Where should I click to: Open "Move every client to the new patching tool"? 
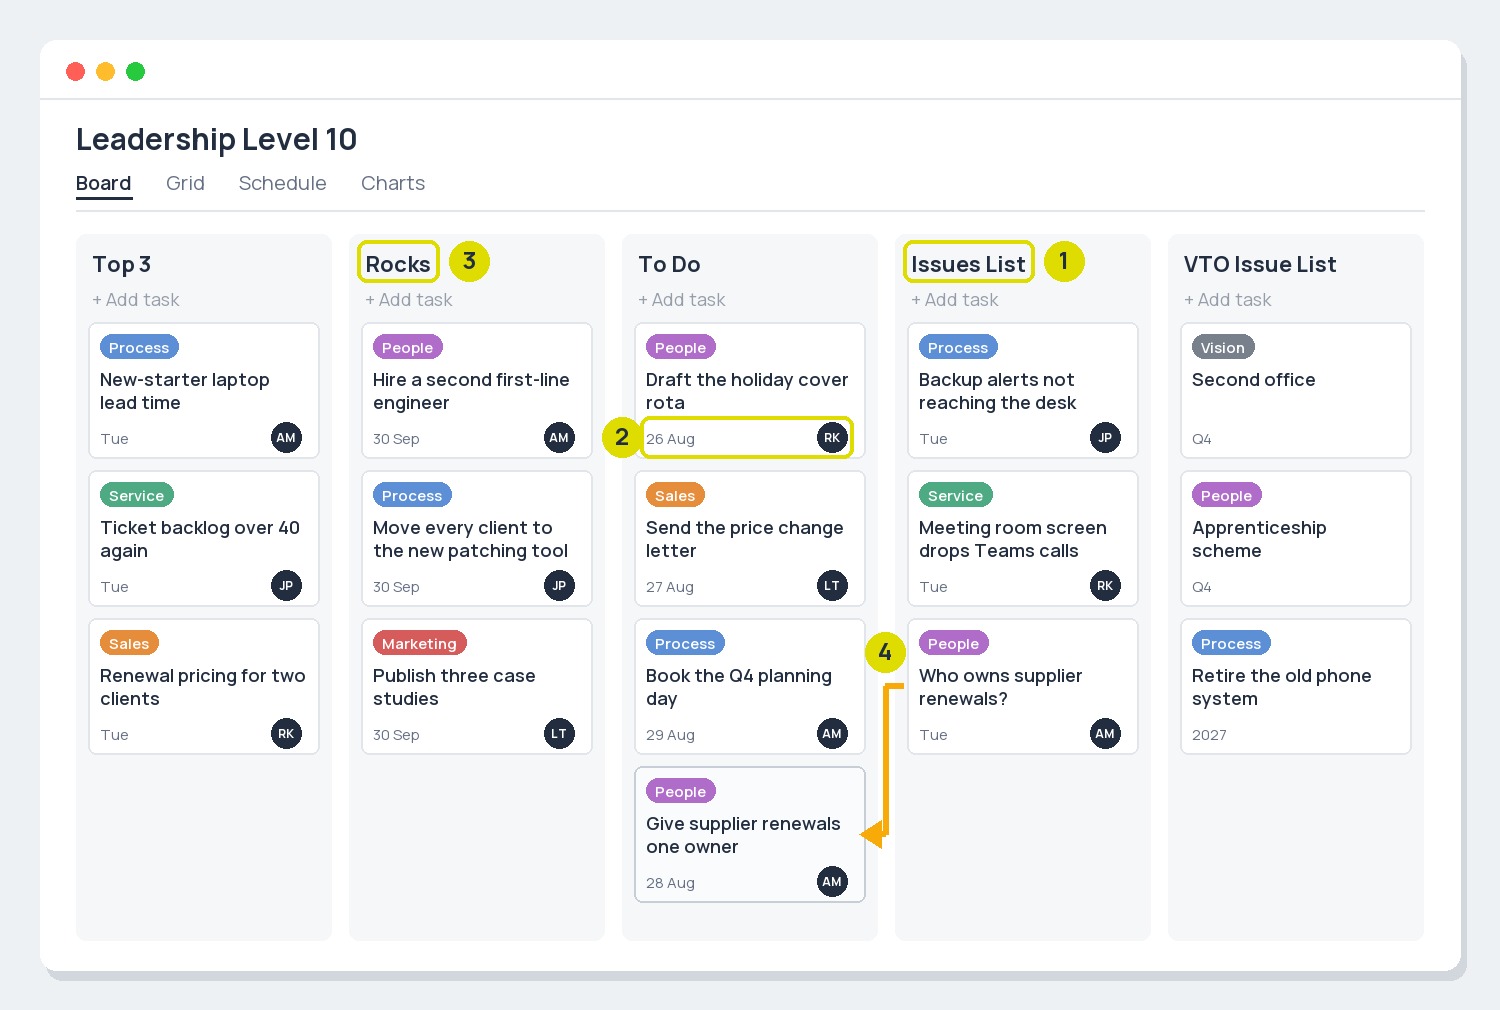point(471,539)
